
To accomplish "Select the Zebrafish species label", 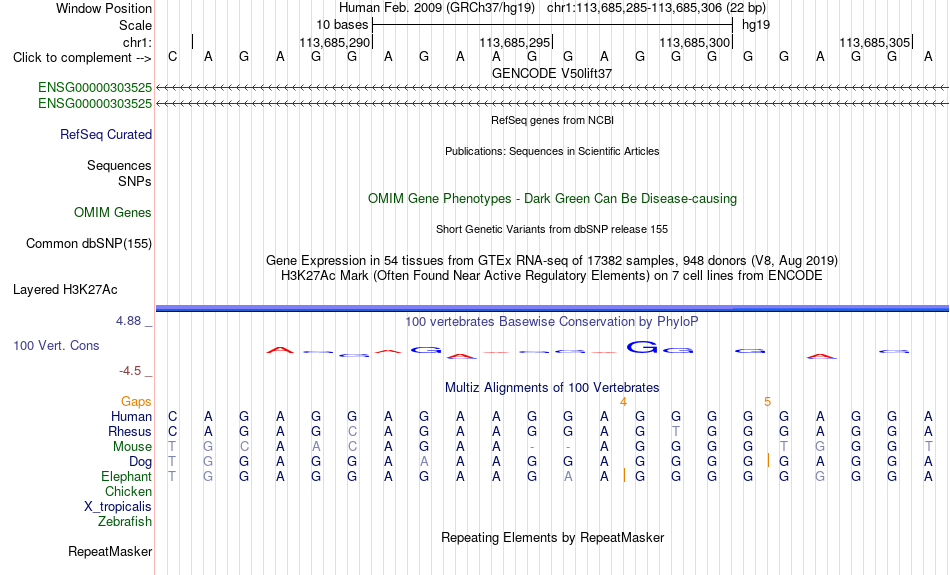I will [x=125, y=522].
